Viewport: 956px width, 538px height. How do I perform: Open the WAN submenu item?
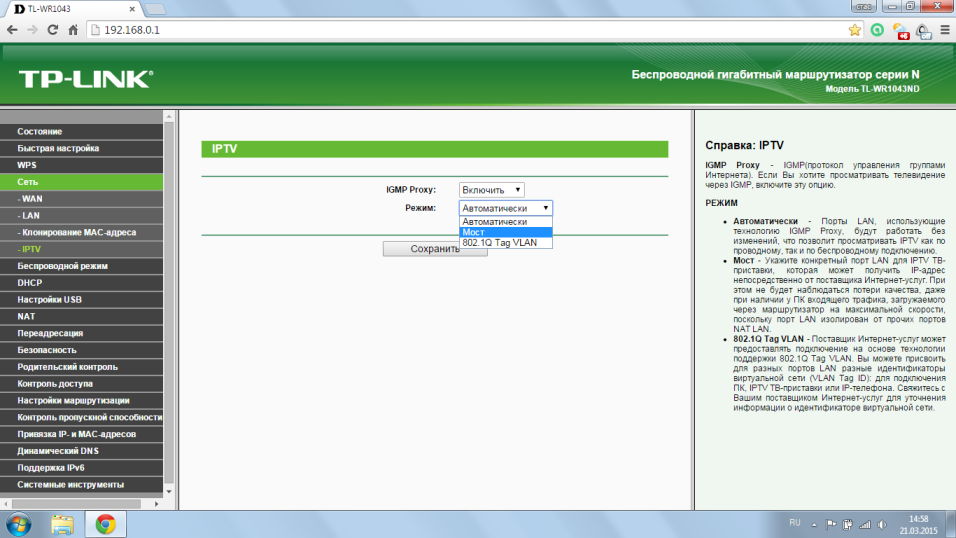click(32, 199)
